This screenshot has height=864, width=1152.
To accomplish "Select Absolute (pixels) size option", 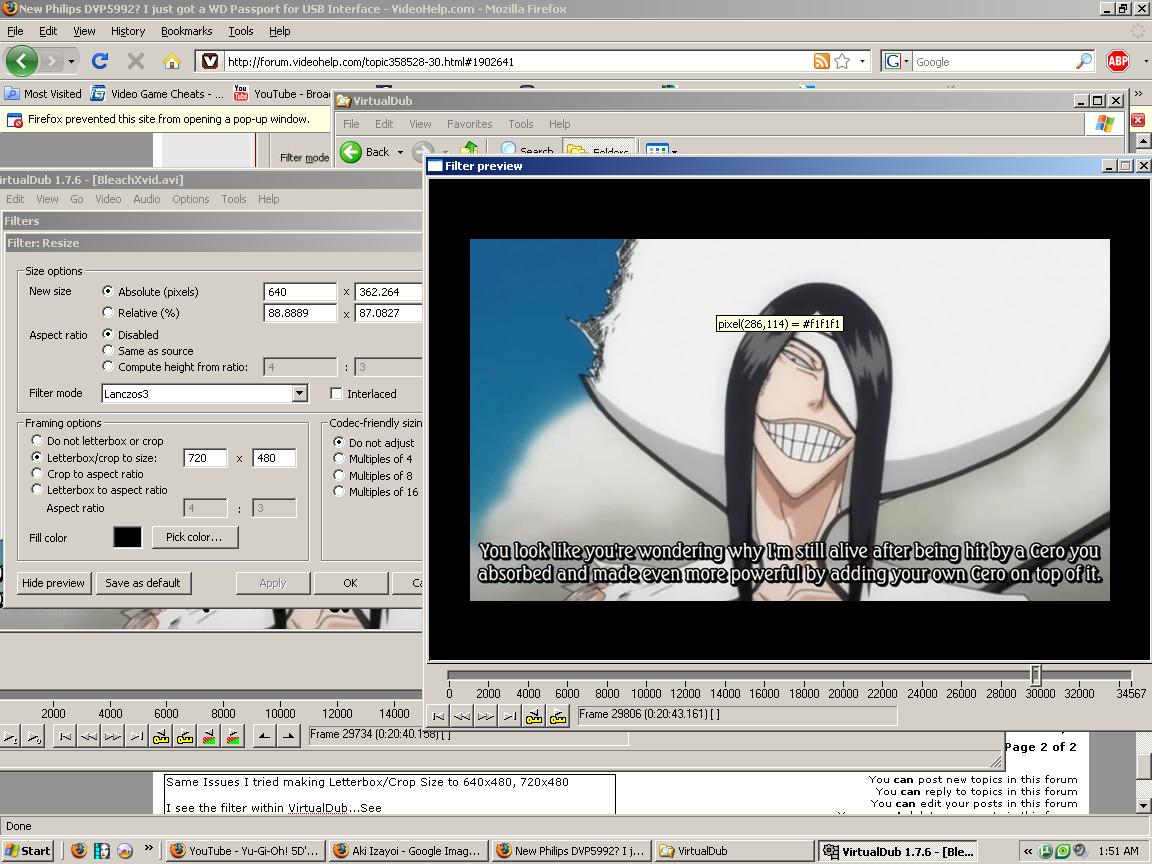I will click(108, 292).
